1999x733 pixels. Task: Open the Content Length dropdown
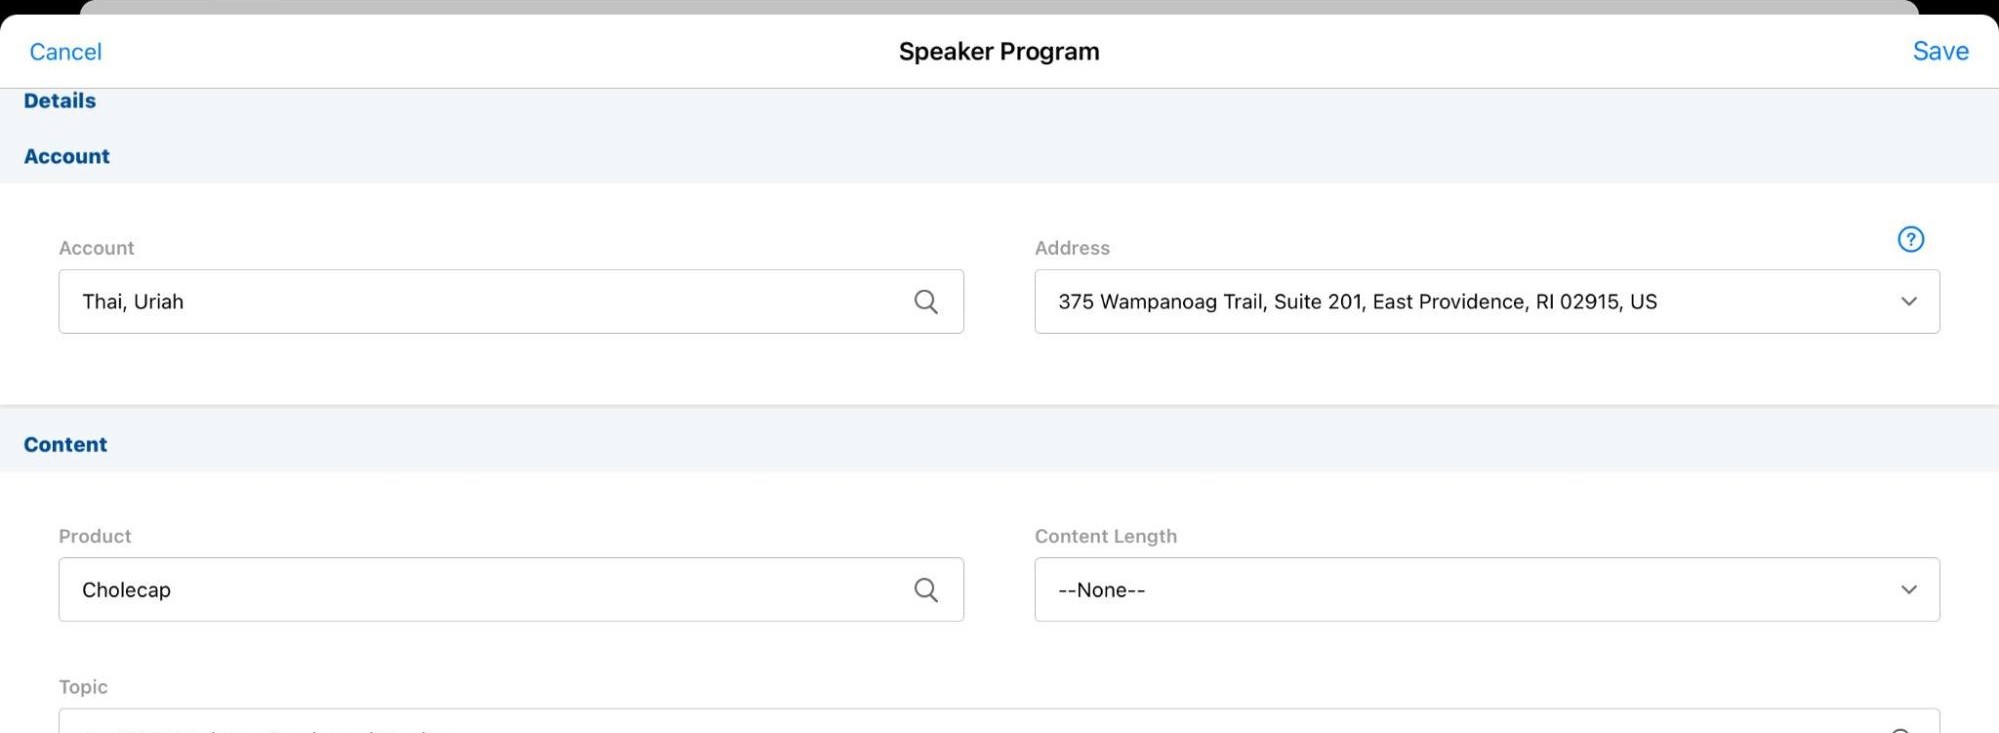pos(1908,590)
